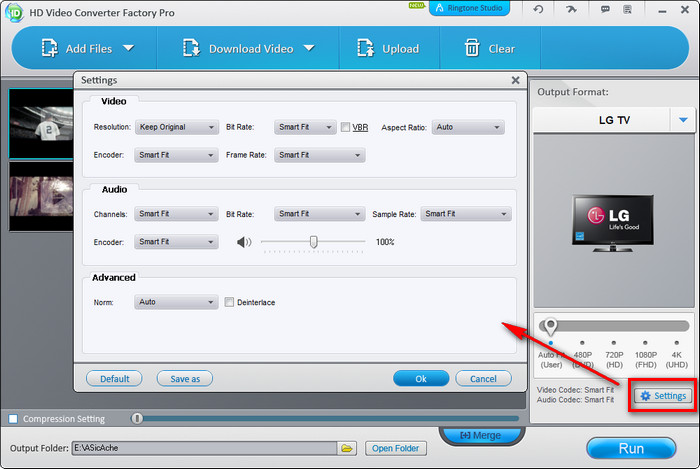Click the audio volume slider handle

tap(314, 242)
